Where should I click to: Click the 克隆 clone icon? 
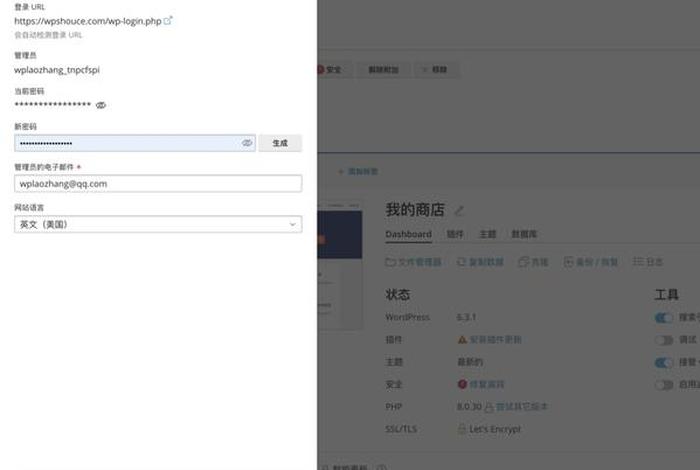523,262
